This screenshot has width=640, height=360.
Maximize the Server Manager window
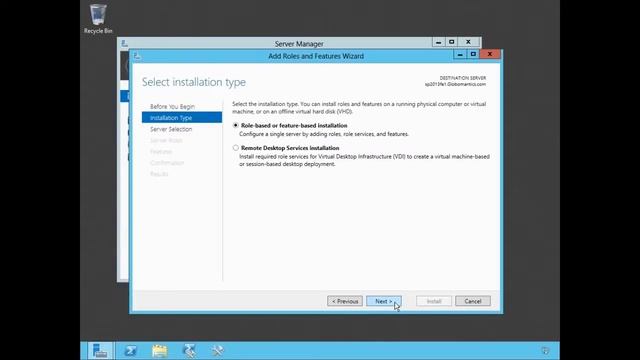point(451,42)
